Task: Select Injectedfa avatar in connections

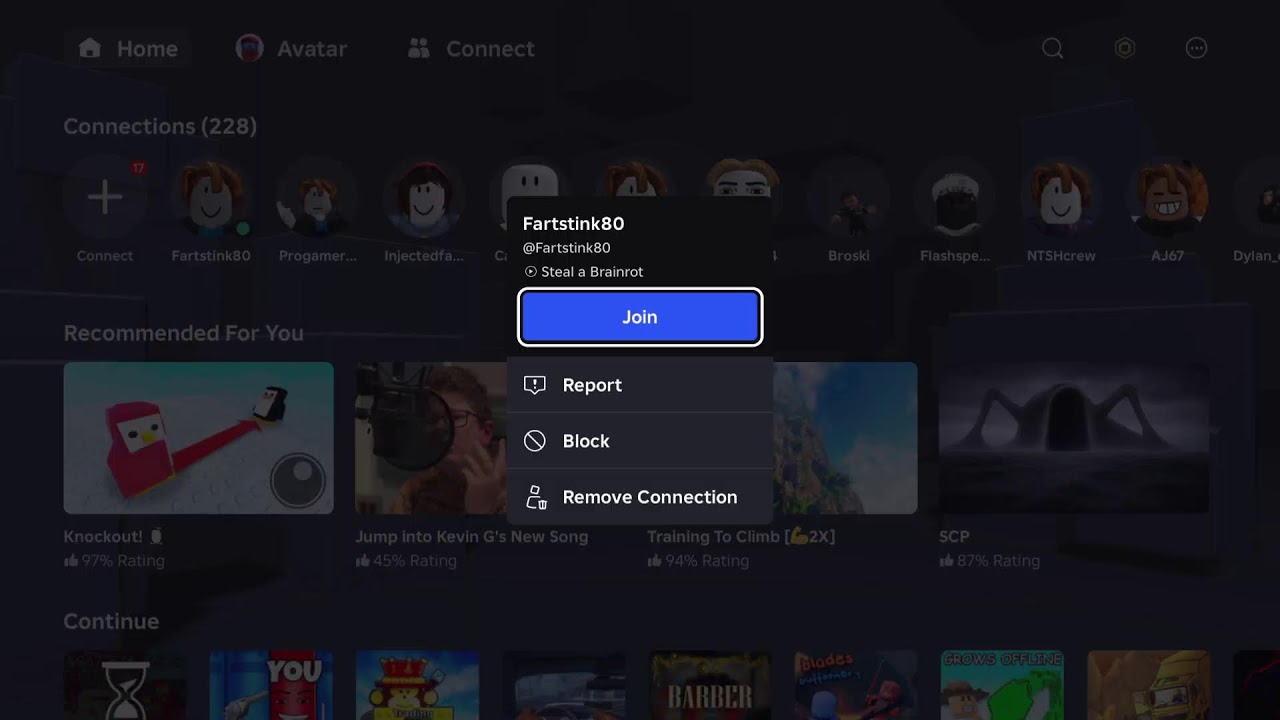Action: pos(423,197)
